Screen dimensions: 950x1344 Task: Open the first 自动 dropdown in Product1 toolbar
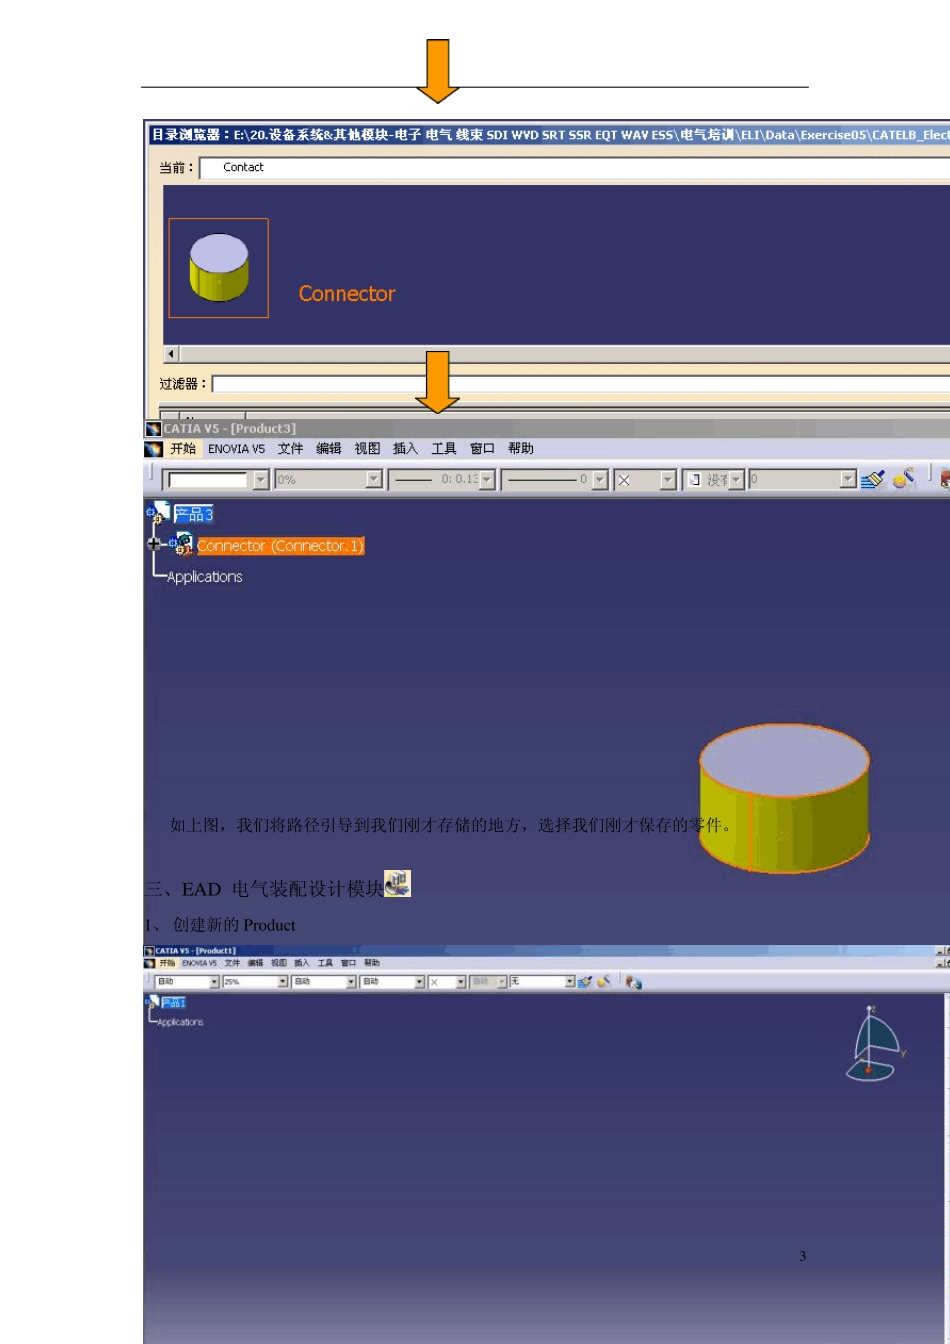point(214,982)
